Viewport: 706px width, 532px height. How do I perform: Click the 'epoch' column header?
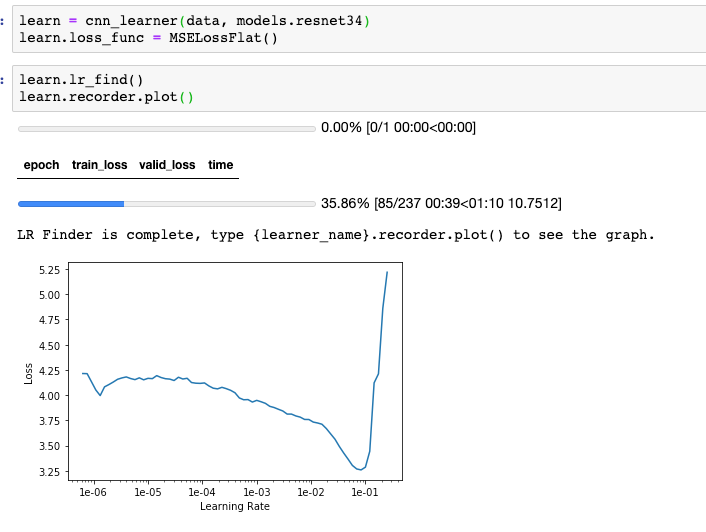point(41,165)
